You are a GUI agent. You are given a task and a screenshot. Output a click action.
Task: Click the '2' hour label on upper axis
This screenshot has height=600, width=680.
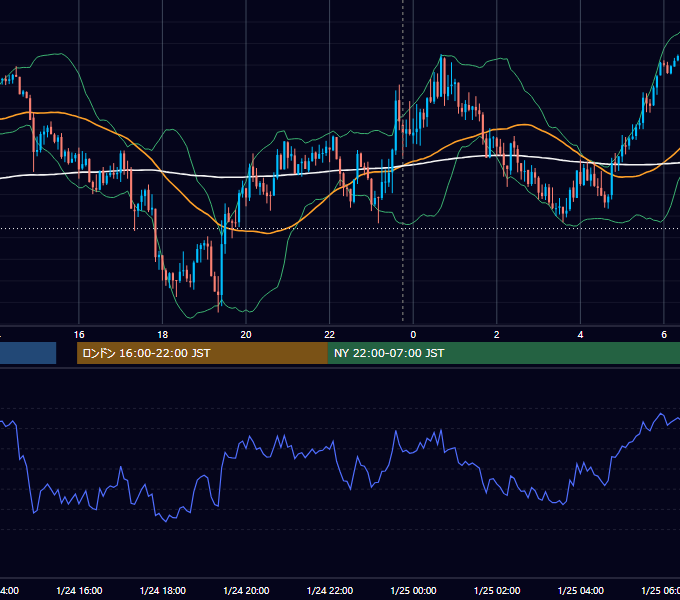point(497,335)
